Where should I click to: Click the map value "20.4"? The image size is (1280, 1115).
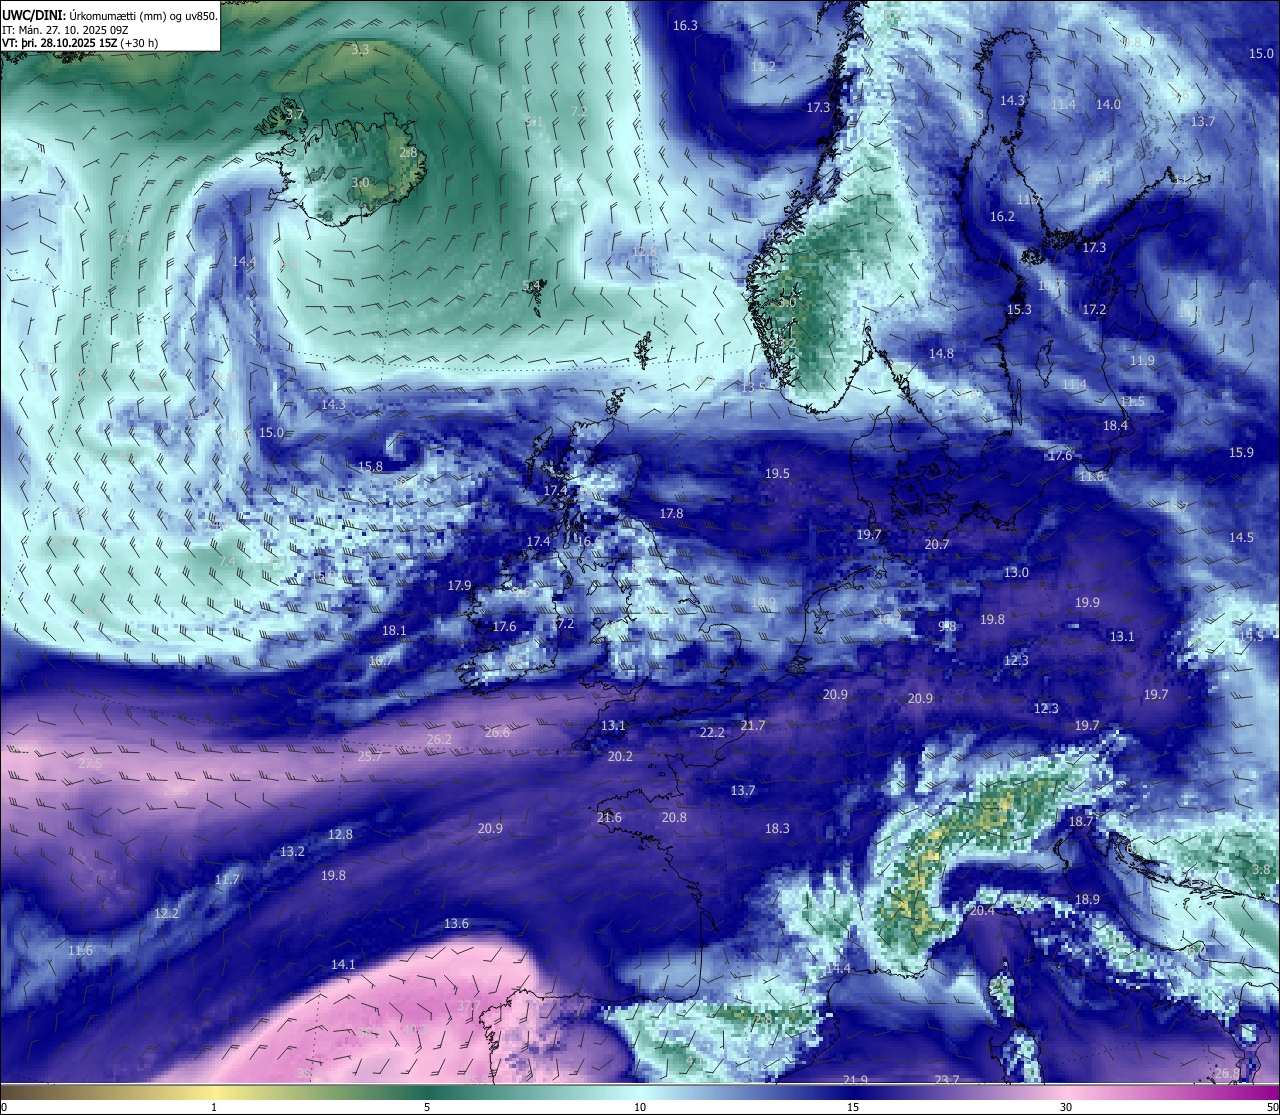point(982,910)
